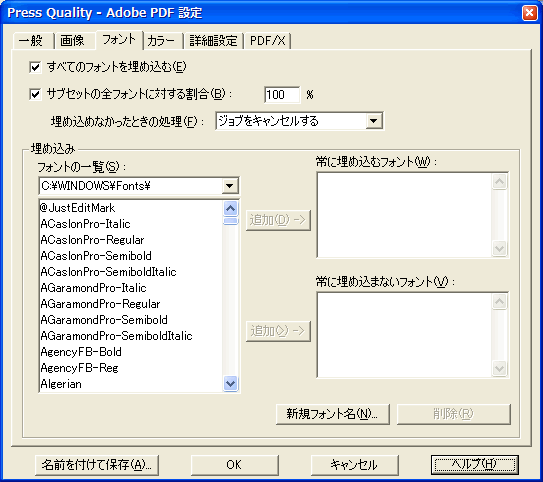Click down arrow of 常に埋め込まないフォント scrollbar
The height and width of the screenshot is (482, 543).
click(499, 368)
